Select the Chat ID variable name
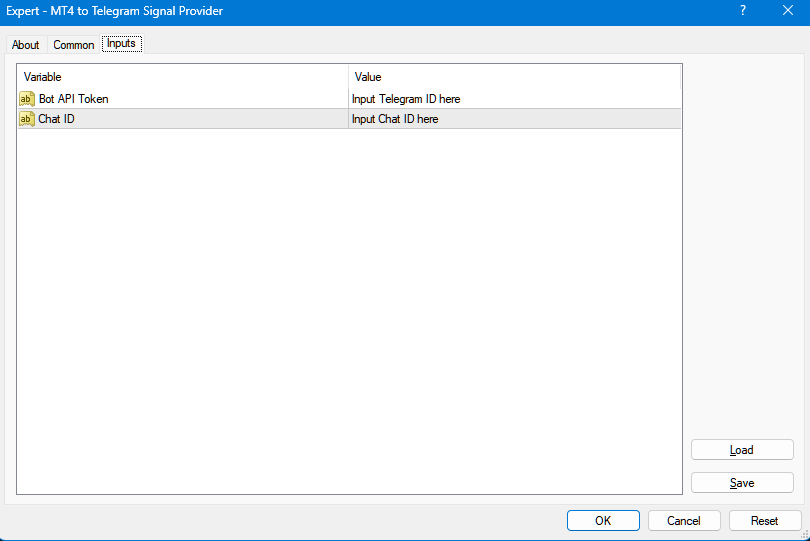This screenshot has height=541, width=810. (57, 119)
